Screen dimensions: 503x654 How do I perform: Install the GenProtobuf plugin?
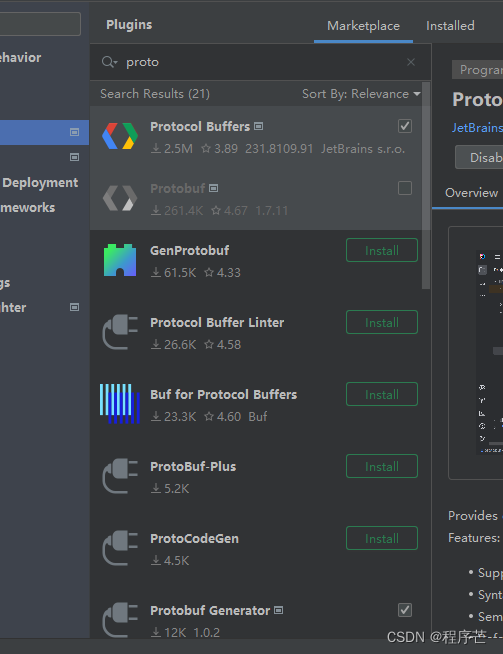point(382,250)
